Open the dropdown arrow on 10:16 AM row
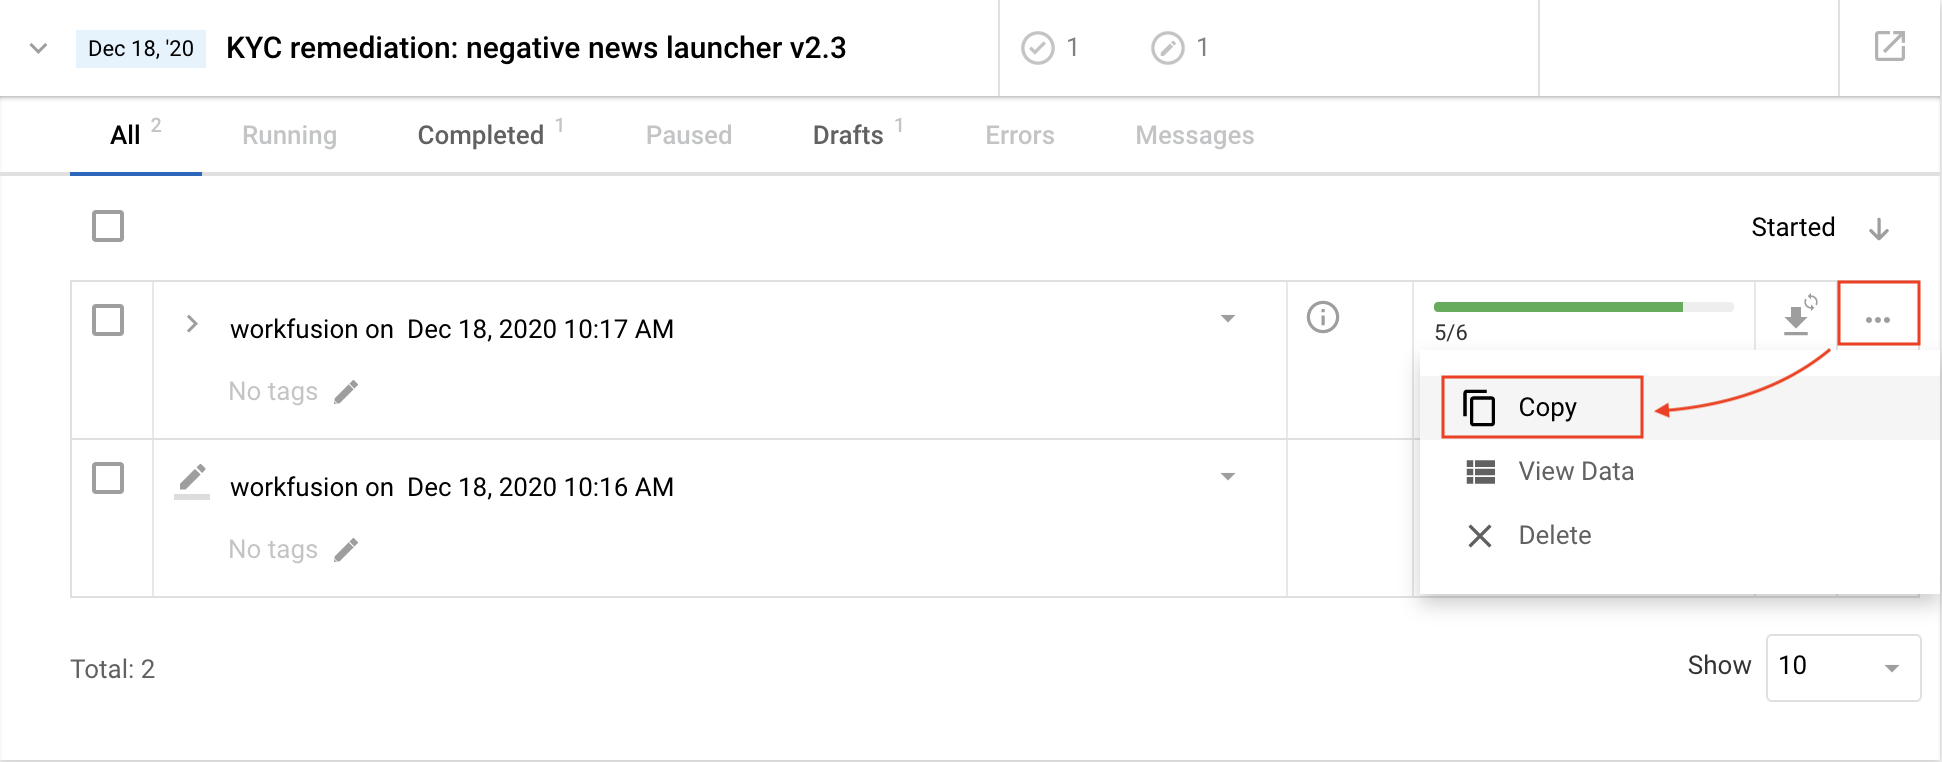The width and height of the screenshot is (1942, 762). 1228,476
